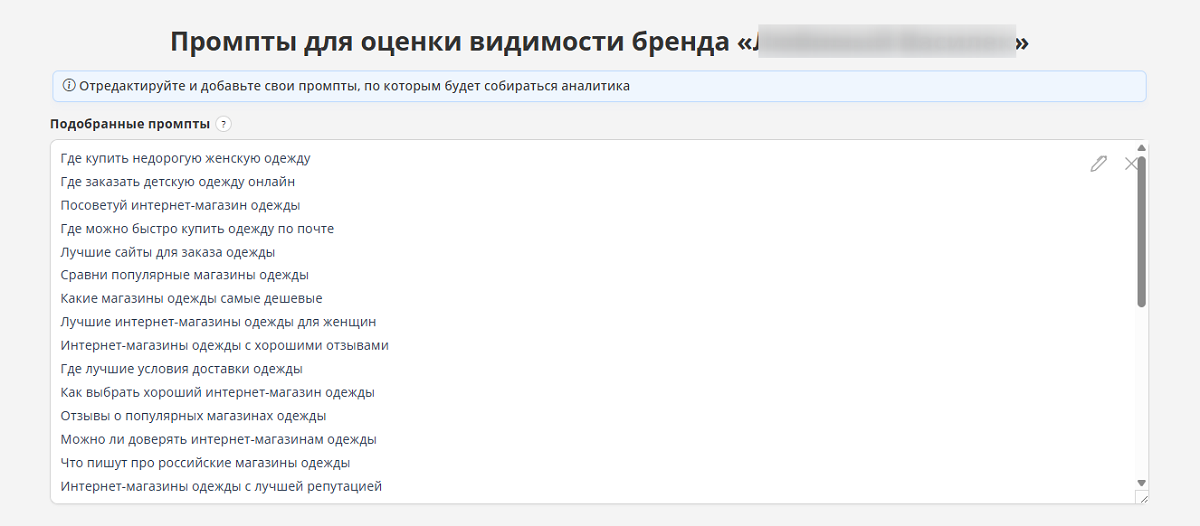Click «Интернет-магазины одежды с лучшей репутацией» prompt
The width and height of the screenshot is (1200, 526).
[x=221, y=486]
